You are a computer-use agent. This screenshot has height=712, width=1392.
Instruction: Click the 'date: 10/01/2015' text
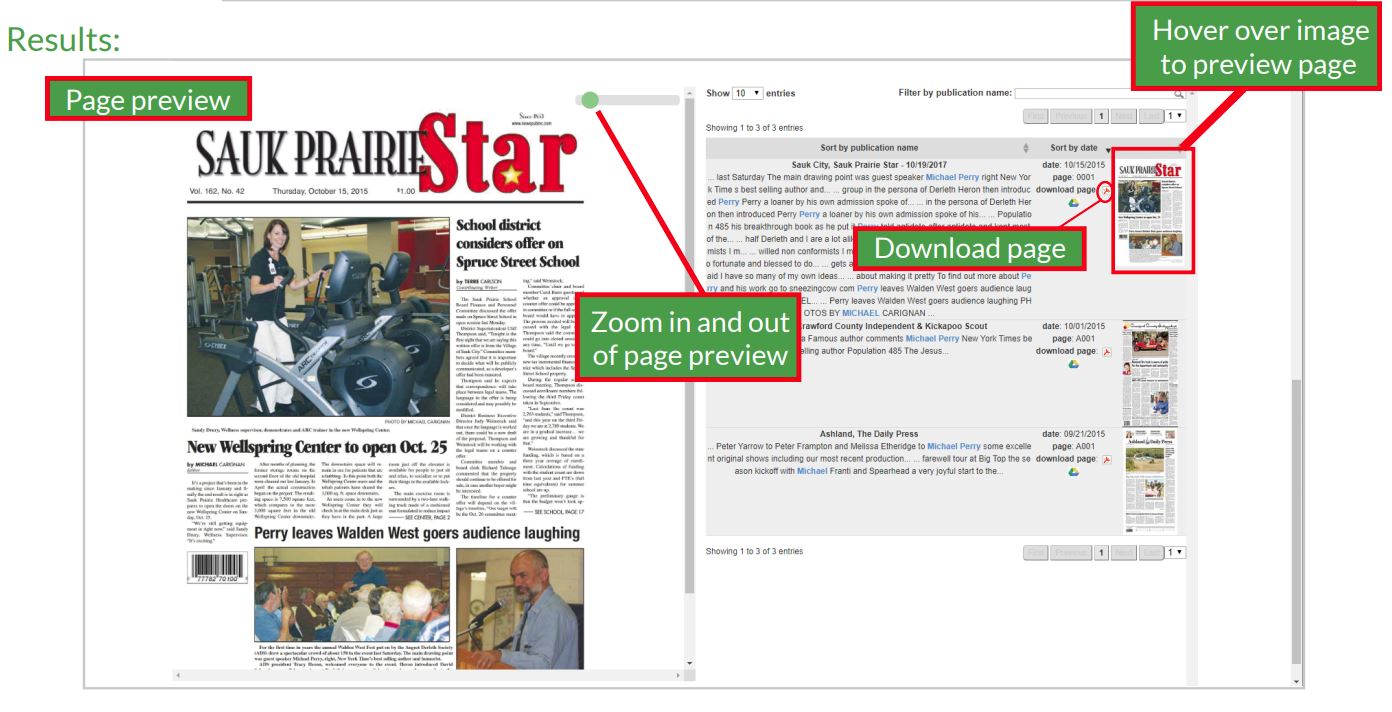click(x=1075, y=326)
